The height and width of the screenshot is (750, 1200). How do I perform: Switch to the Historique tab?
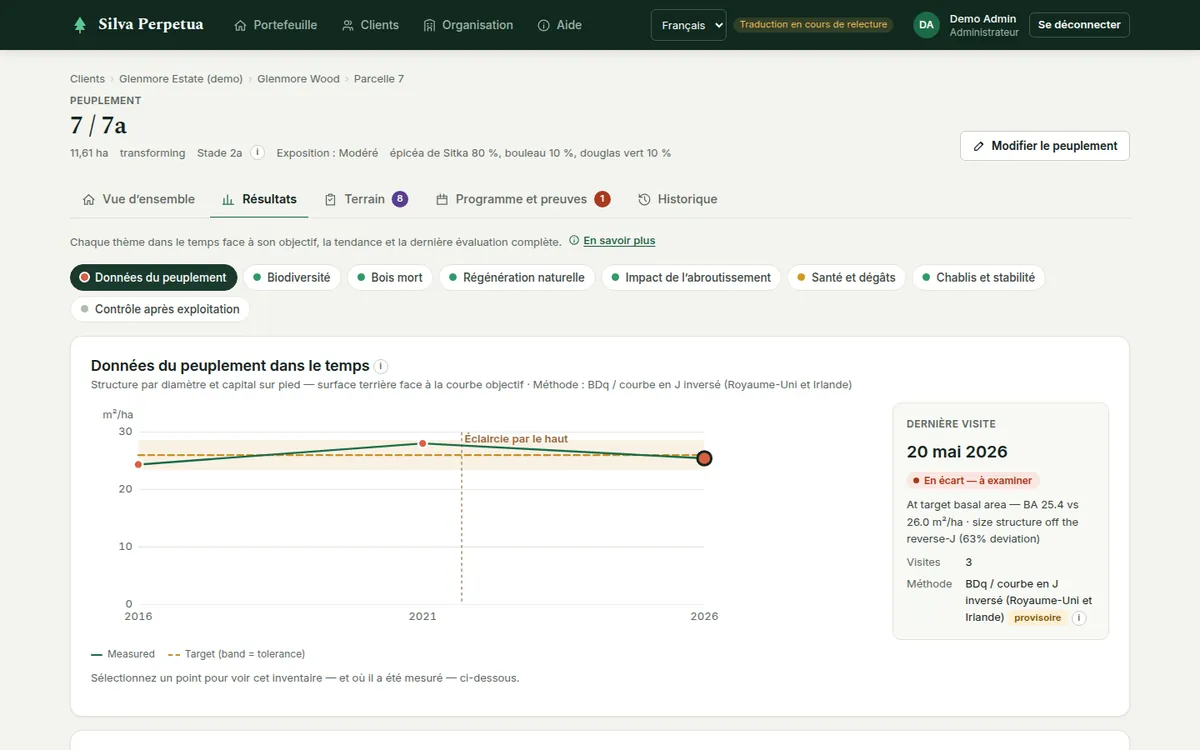coord(678,199)
